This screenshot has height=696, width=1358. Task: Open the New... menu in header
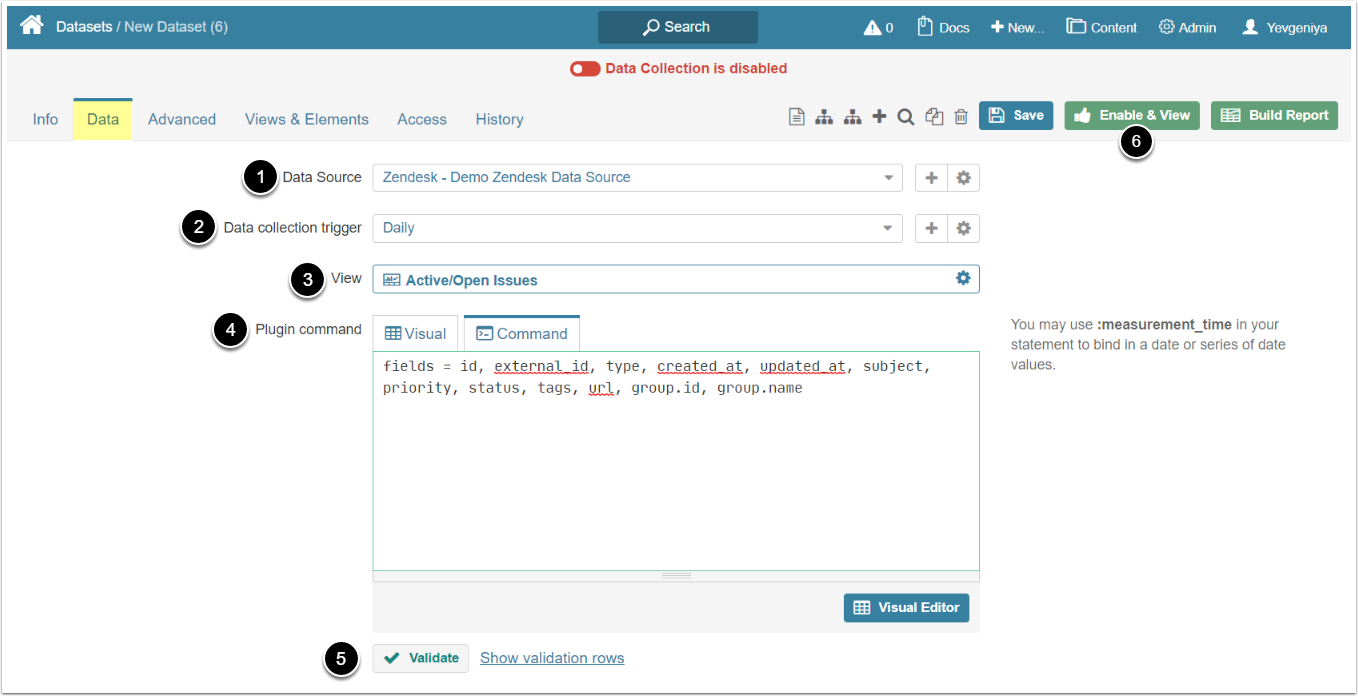coord(1017,28)
